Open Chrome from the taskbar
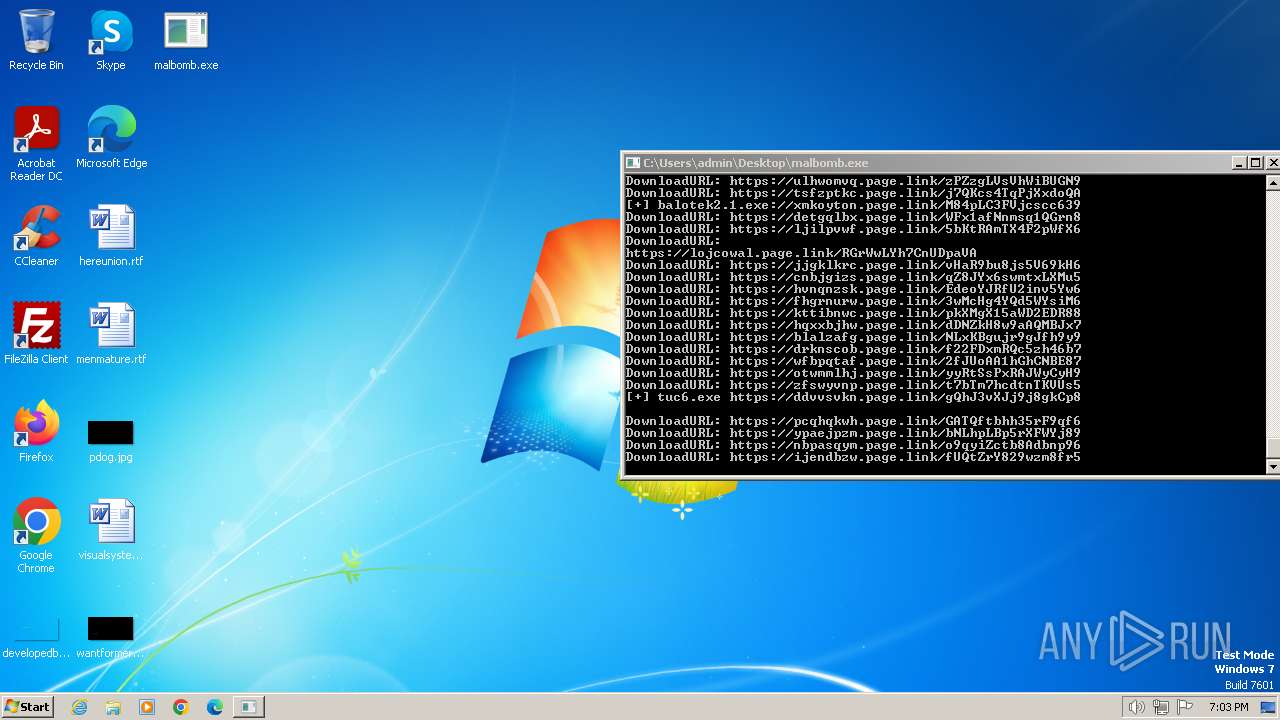Viewport: 1280px width, 720px height. point(181,707)
